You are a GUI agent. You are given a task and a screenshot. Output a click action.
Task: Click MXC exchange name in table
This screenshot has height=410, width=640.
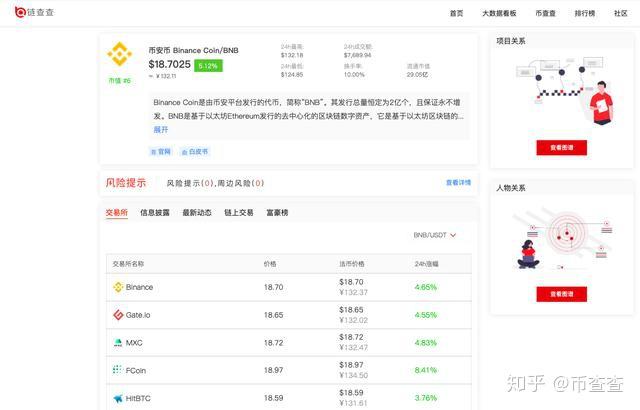(134, 343)
